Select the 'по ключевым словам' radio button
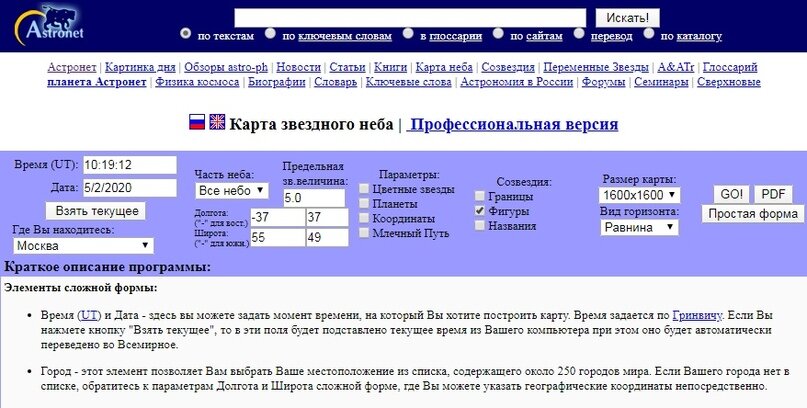Image resolution: width=807 pixels, height=408 pixels. pos(270,33)
